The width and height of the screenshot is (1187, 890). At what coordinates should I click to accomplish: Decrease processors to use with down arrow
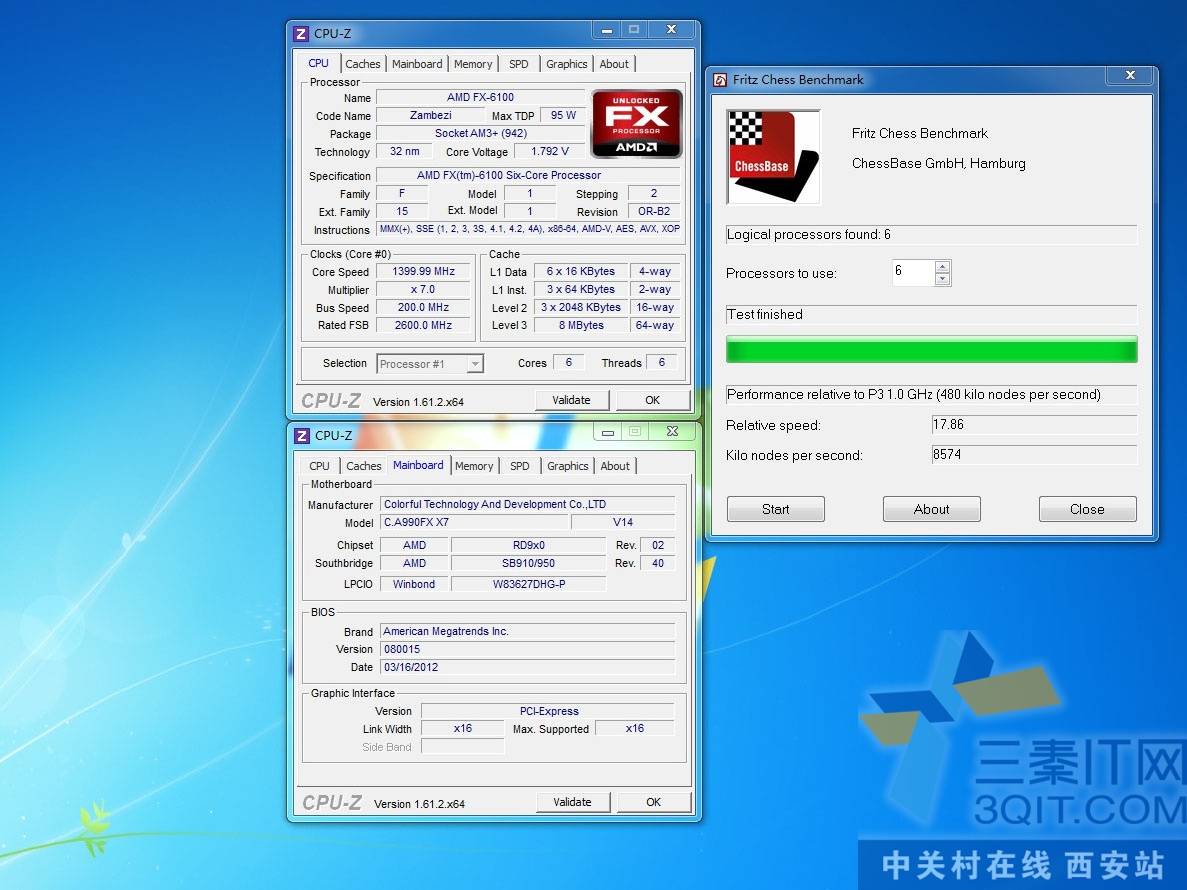click(x=942, y=279)
